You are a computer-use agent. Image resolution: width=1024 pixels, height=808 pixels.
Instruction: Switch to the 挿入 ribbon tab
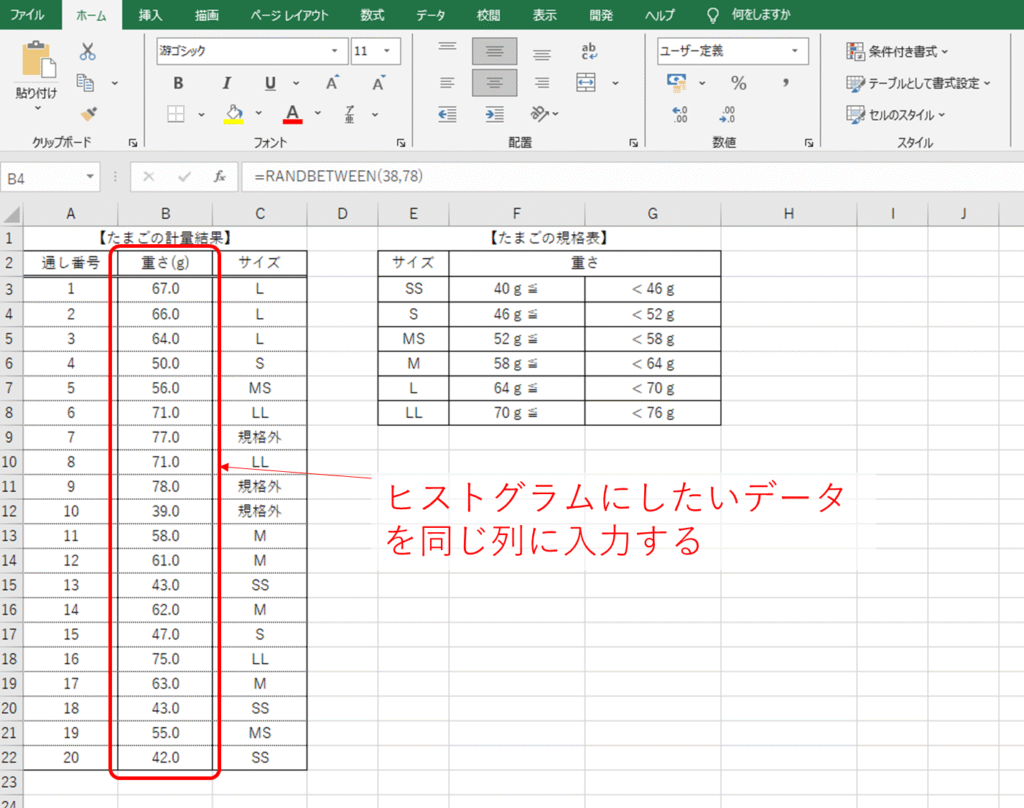pos(150,15)
